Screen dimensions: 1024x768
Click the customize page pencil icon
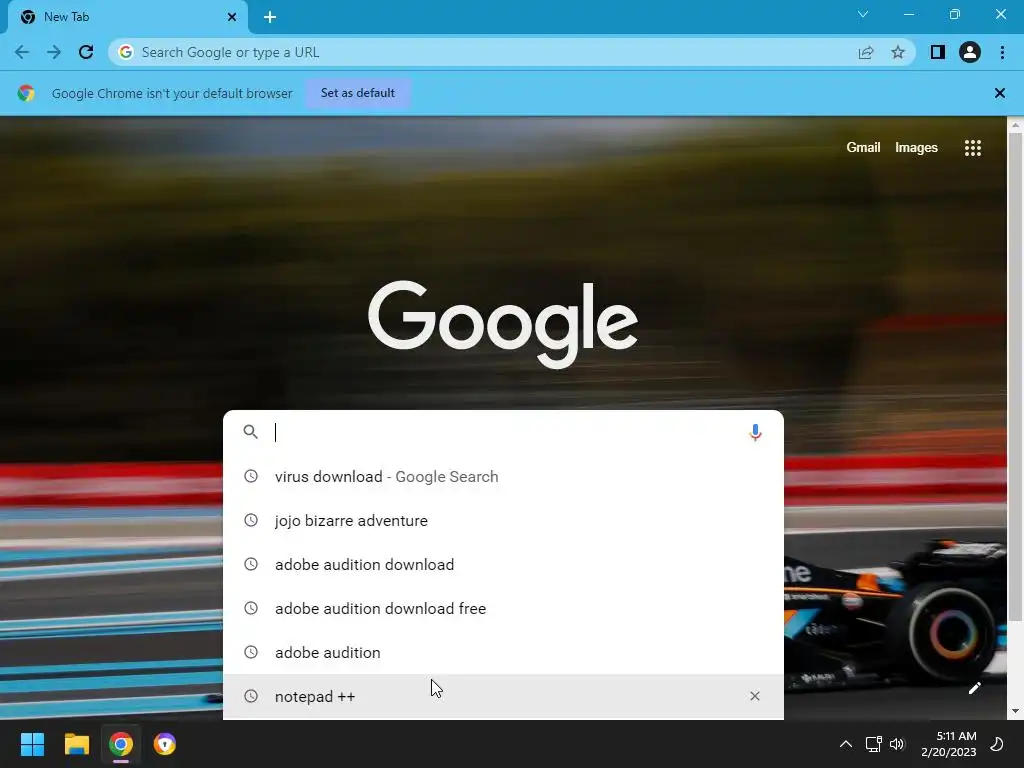pos(974,688)
